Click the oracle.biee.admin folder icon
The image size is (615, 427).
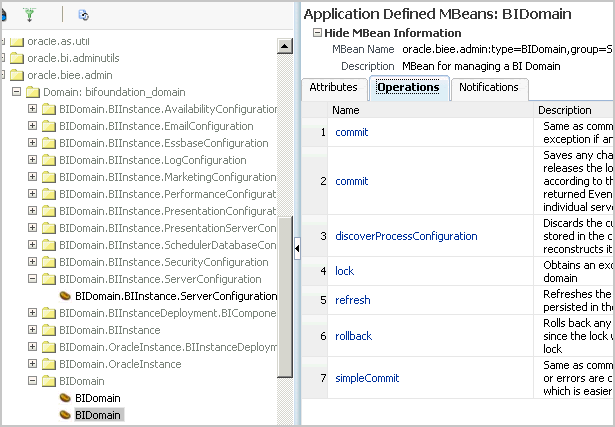(x=15, y=75)
